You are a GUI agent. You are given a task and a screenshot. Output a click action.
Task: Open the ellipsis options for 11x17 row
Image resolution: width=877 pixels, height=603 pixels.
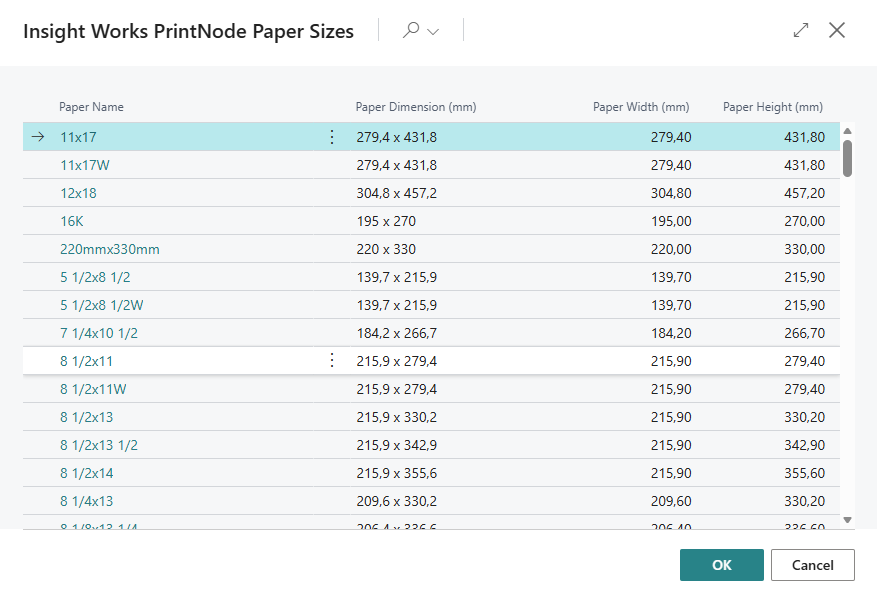click(x=332, y=137)
